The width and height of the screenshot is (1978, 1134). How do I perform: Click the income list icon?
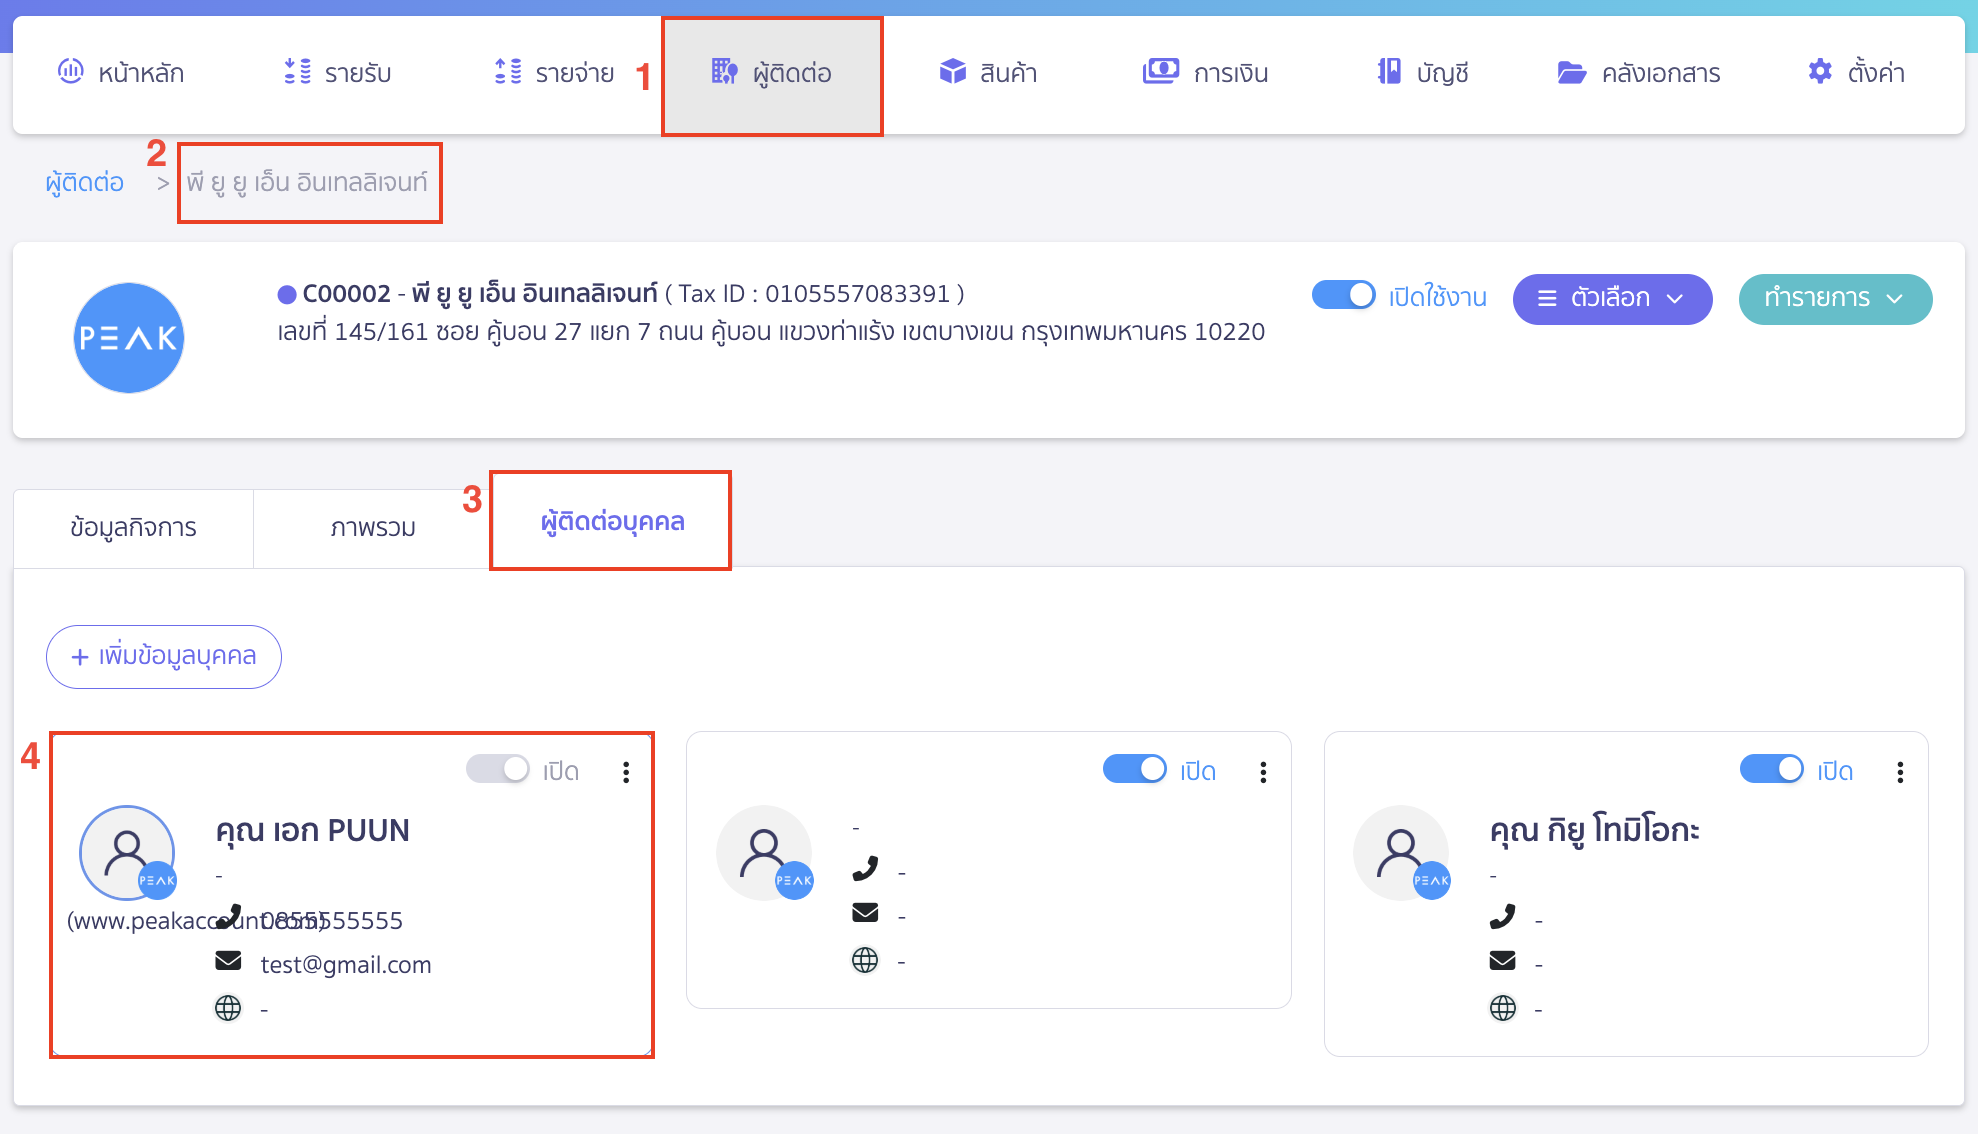pos(297,71)
